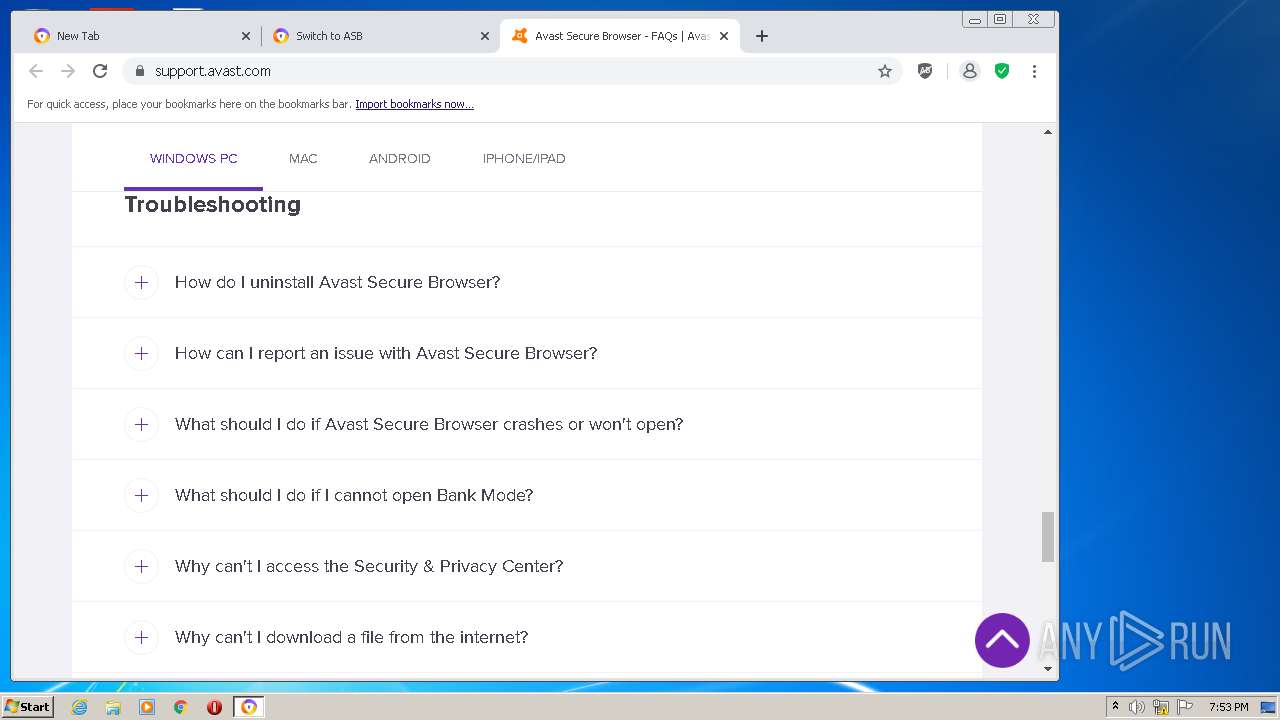This screenshot has width=1280, height=720.
Task: Click the scrollbar down arrow
Action: point(1048,668)
